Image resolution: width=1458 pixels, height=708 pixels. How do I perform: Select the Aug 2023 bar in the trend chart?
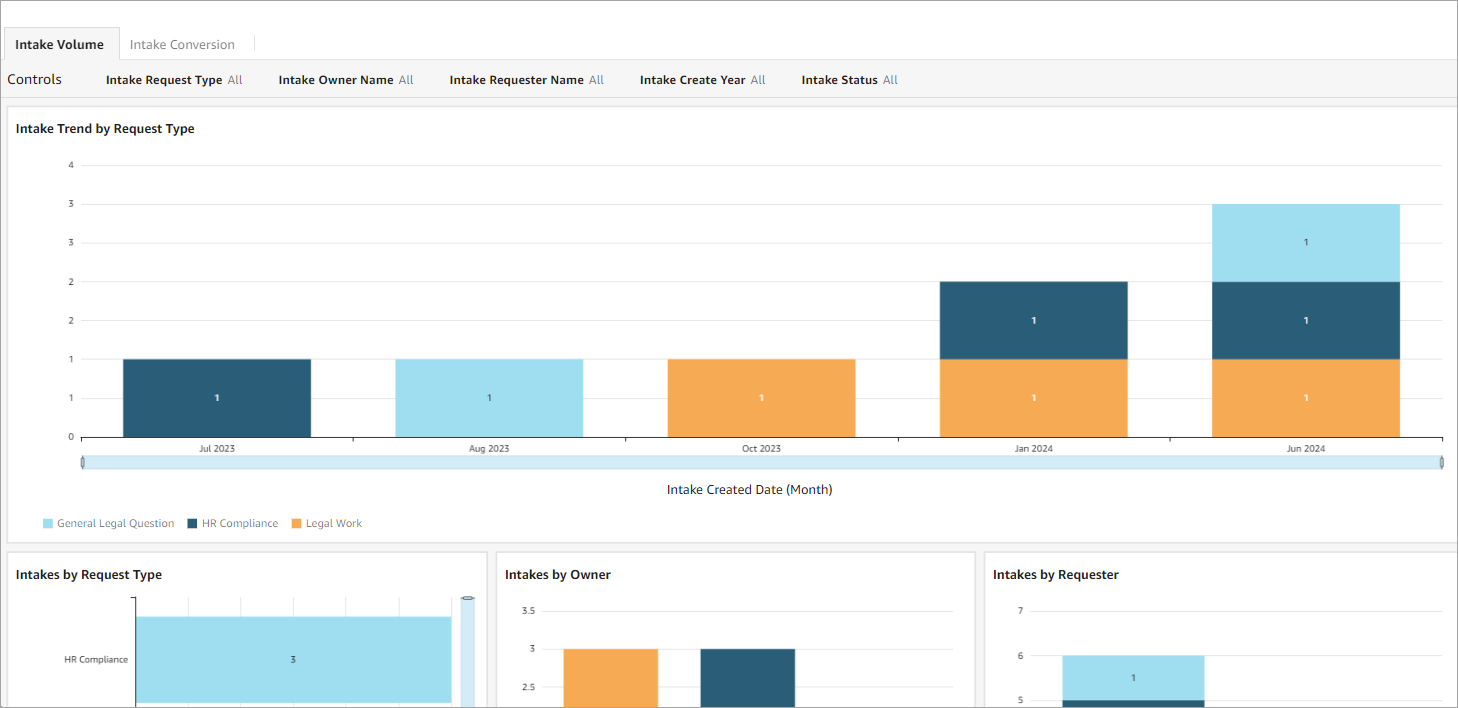tap(488, 397)
